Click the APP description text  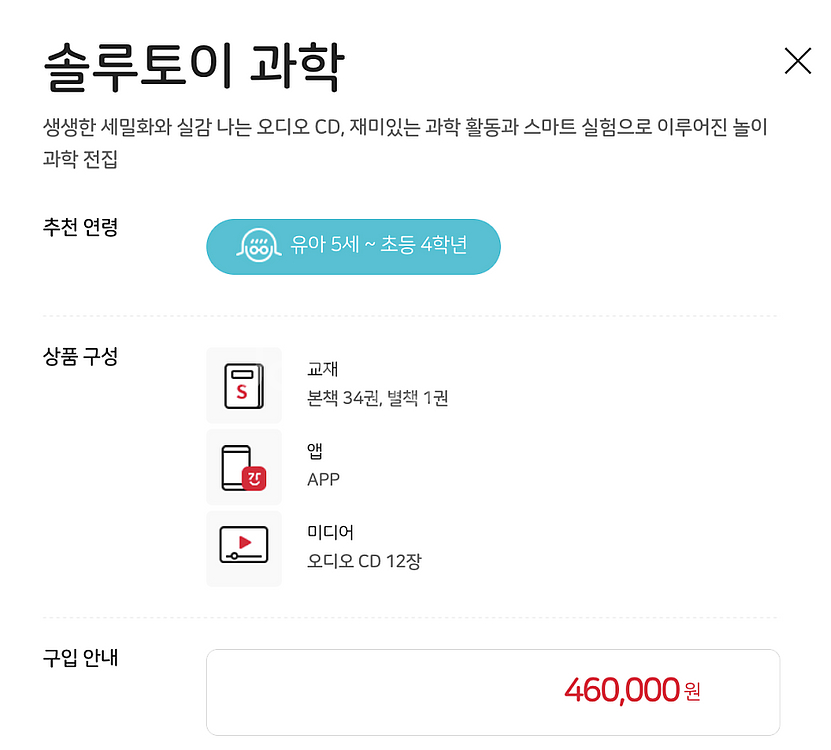point(323,479)
